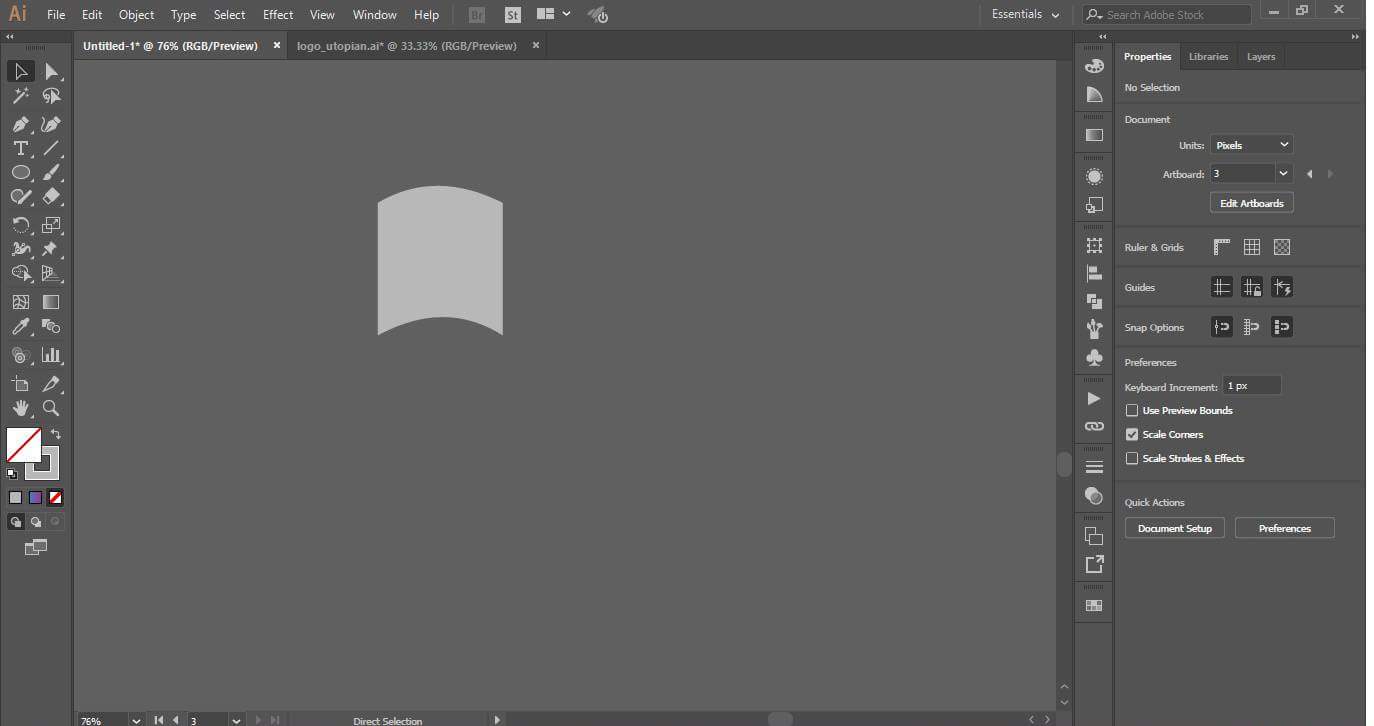Viewport: 1374px width, 726px height.
Task: Open the Color panel palette icon
Action: tap(1094, 66)
